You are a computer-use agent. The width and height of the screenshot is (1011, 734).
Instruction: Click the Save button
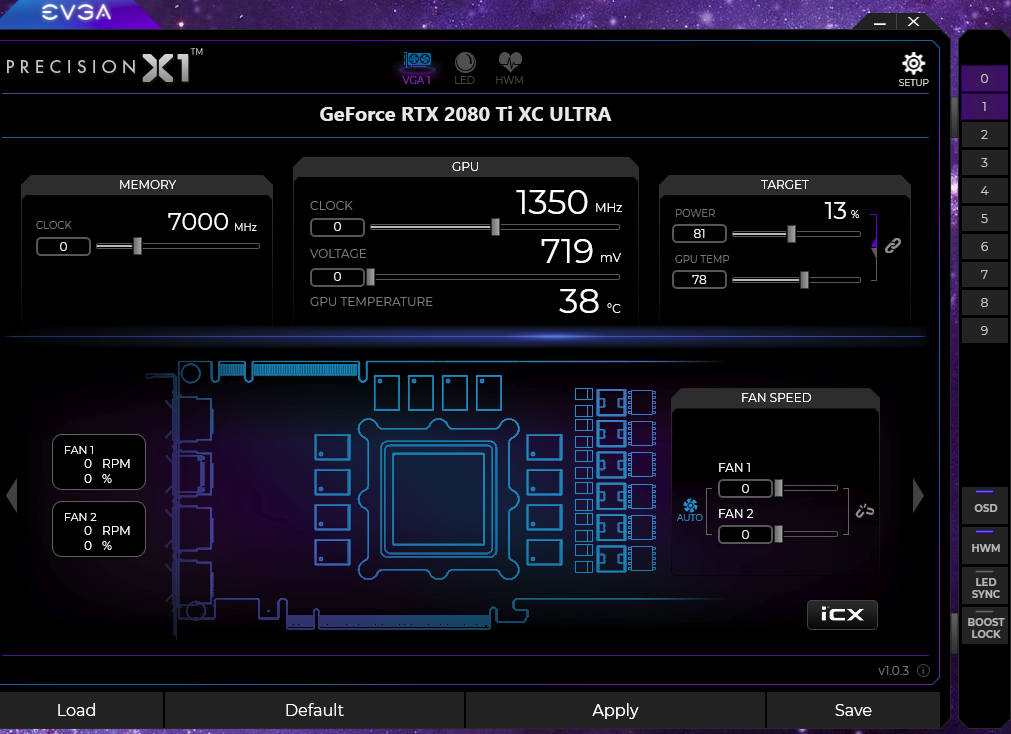(853, 710)
